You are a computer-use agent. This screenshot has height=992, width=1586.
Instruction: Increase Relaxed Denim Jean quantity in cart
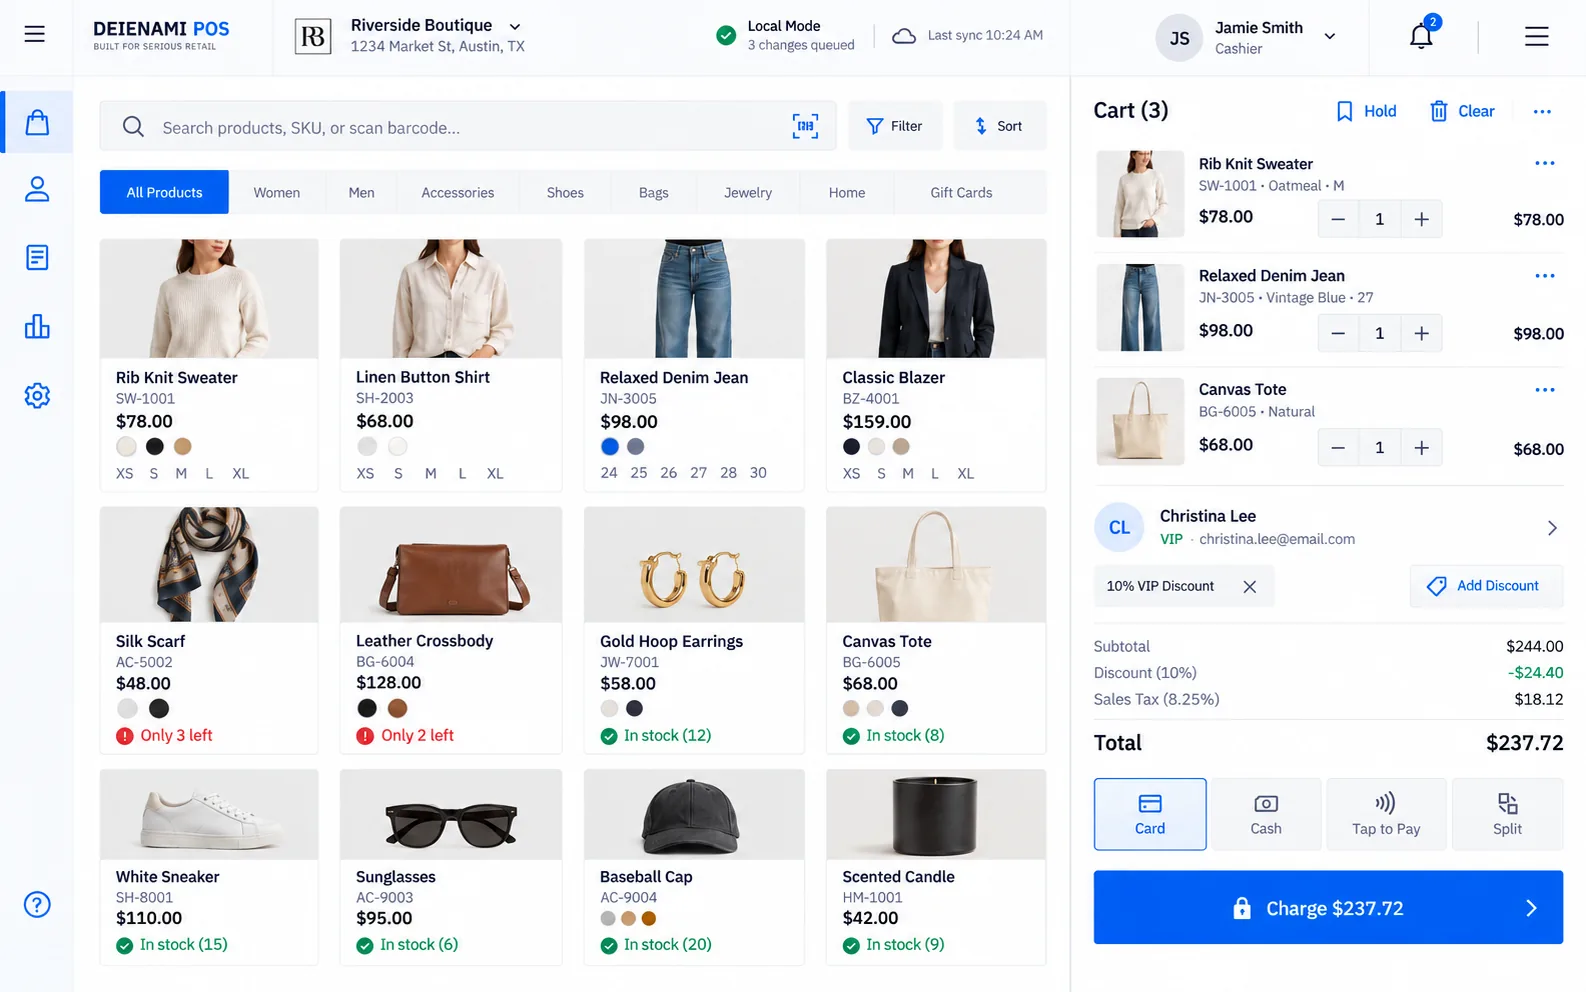click(1421, 333)
